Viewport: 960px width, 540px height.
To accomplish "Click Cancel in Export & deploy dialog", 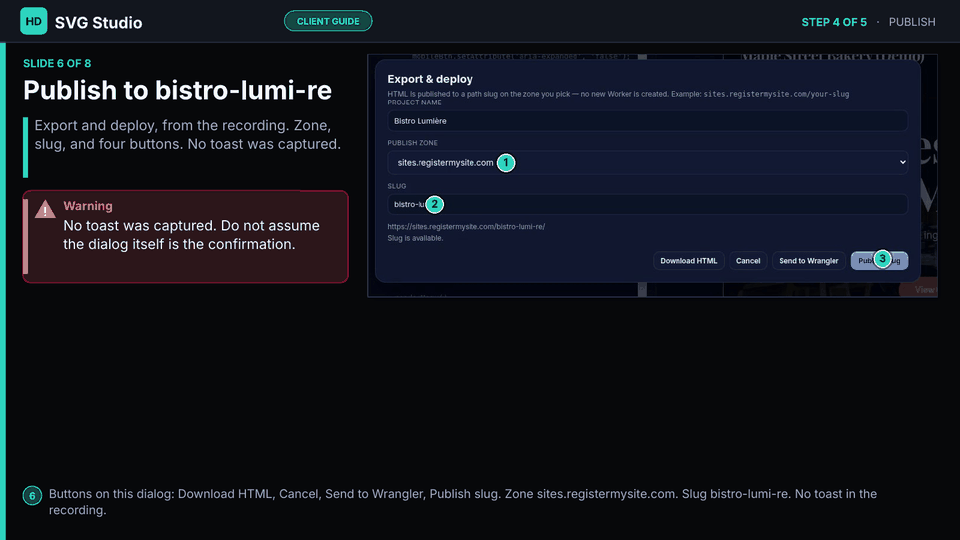I will click(748, 261).
